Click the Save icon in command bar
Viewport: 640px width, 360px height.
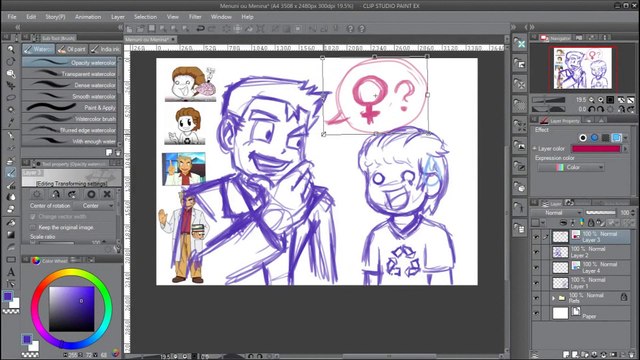pyautogui.click(x=152, y=29)
